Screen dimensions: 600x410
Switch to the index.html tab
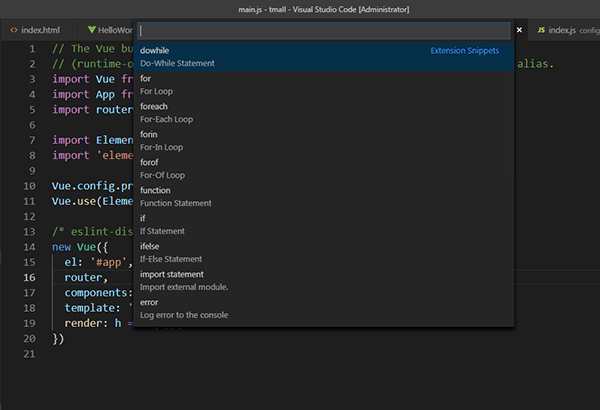click(40, 31)
